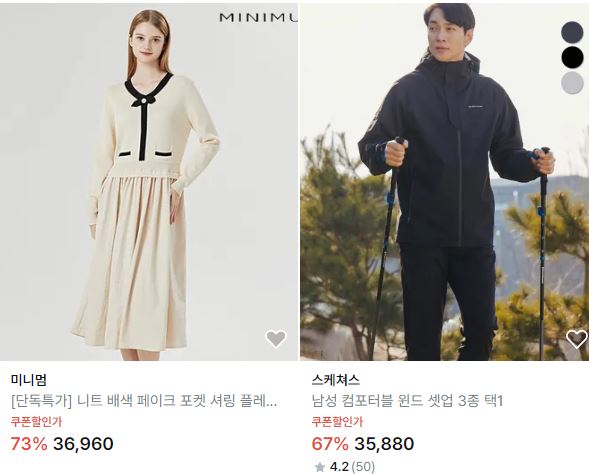Visit the 미니멈 brand name link
The width and height of the screenshot is (589, 474).
29,380
